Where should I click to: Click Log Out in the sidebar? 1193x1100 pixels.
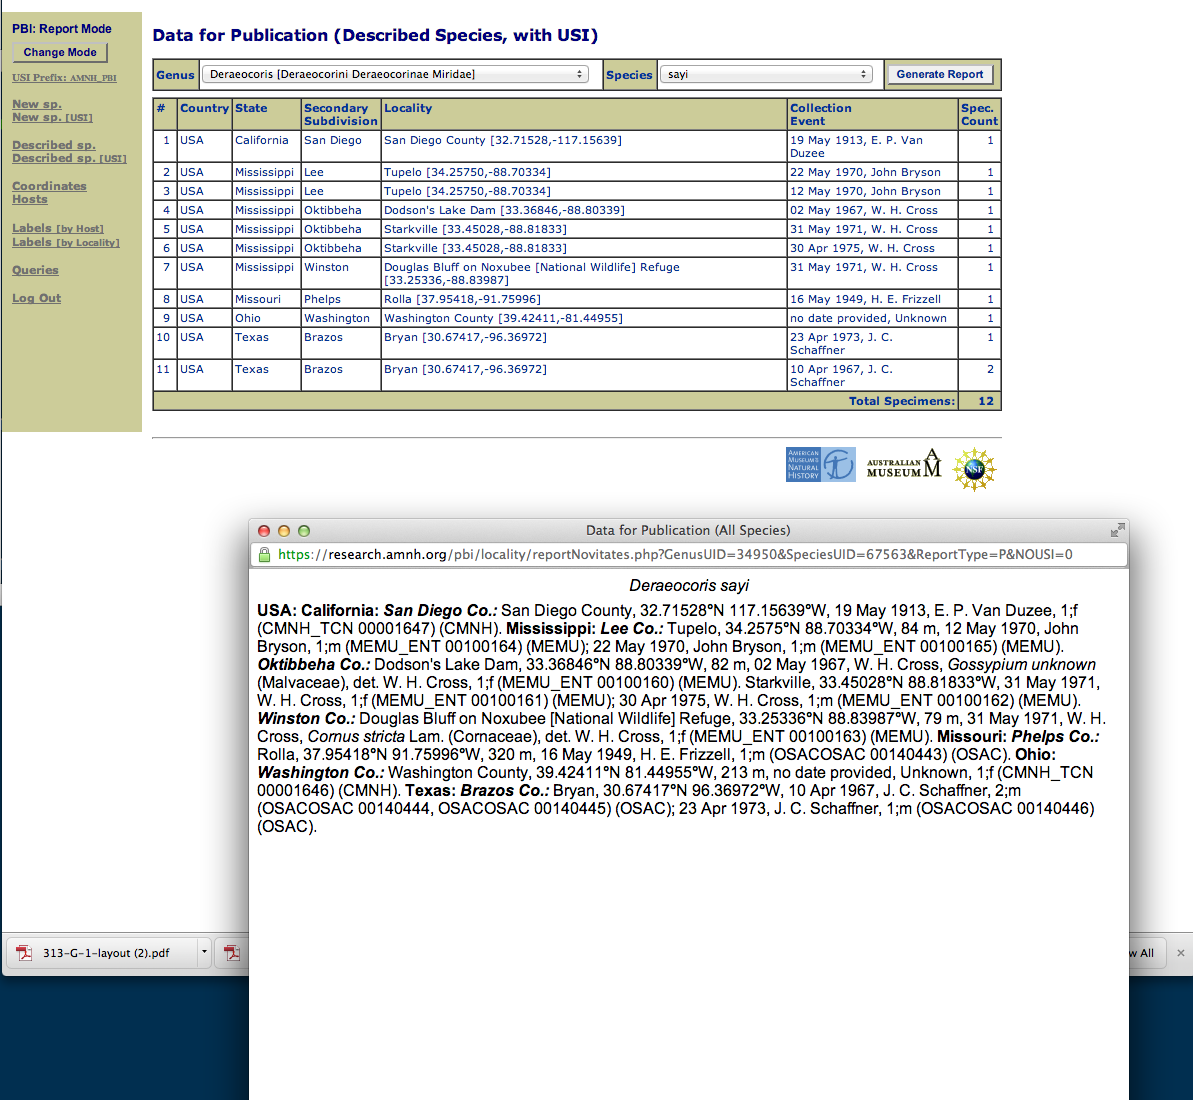tap(36, 298)
